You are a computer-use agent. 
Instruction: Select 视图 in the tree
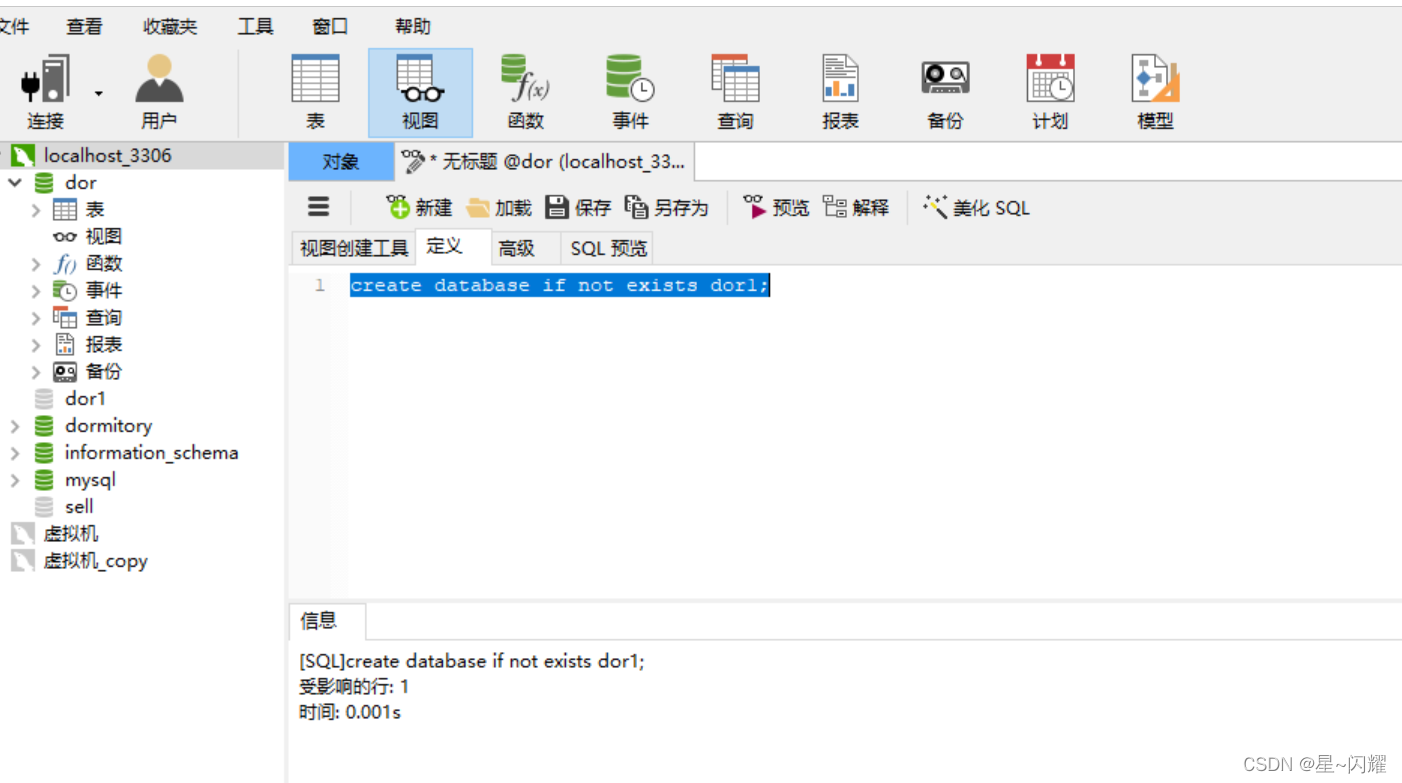point(103,236)
